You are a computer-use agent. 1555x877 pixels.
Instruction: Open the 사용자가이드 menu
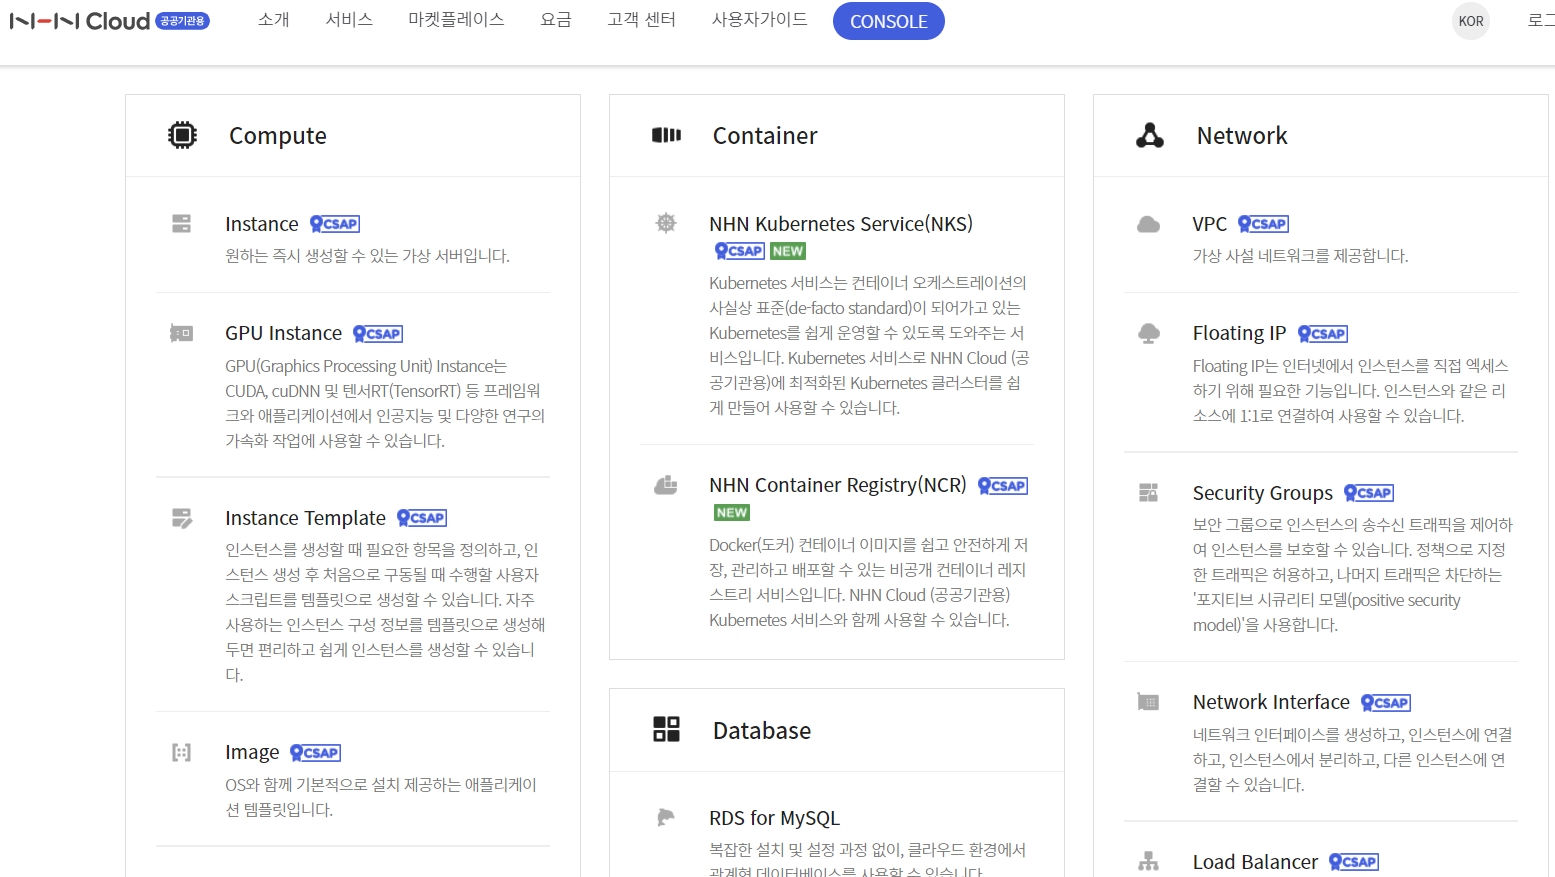(x=759, y=19)
